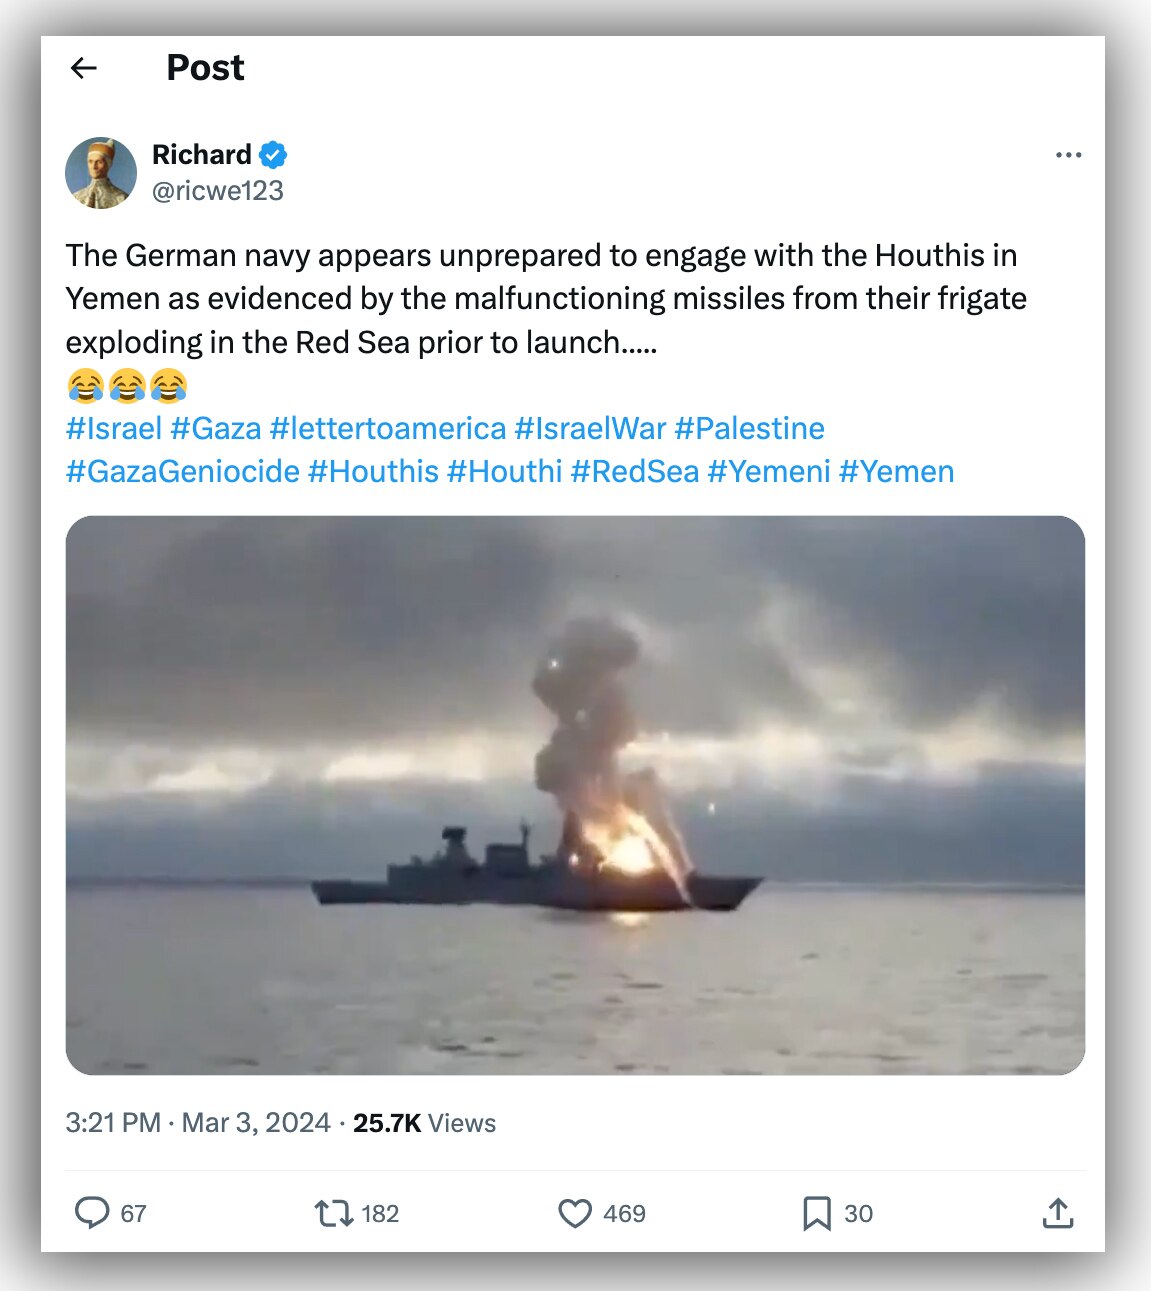Image resolution: width=1151 pixels, height=1291 pixels.
Task: Click the display name Richard
Action: [202, 155]
